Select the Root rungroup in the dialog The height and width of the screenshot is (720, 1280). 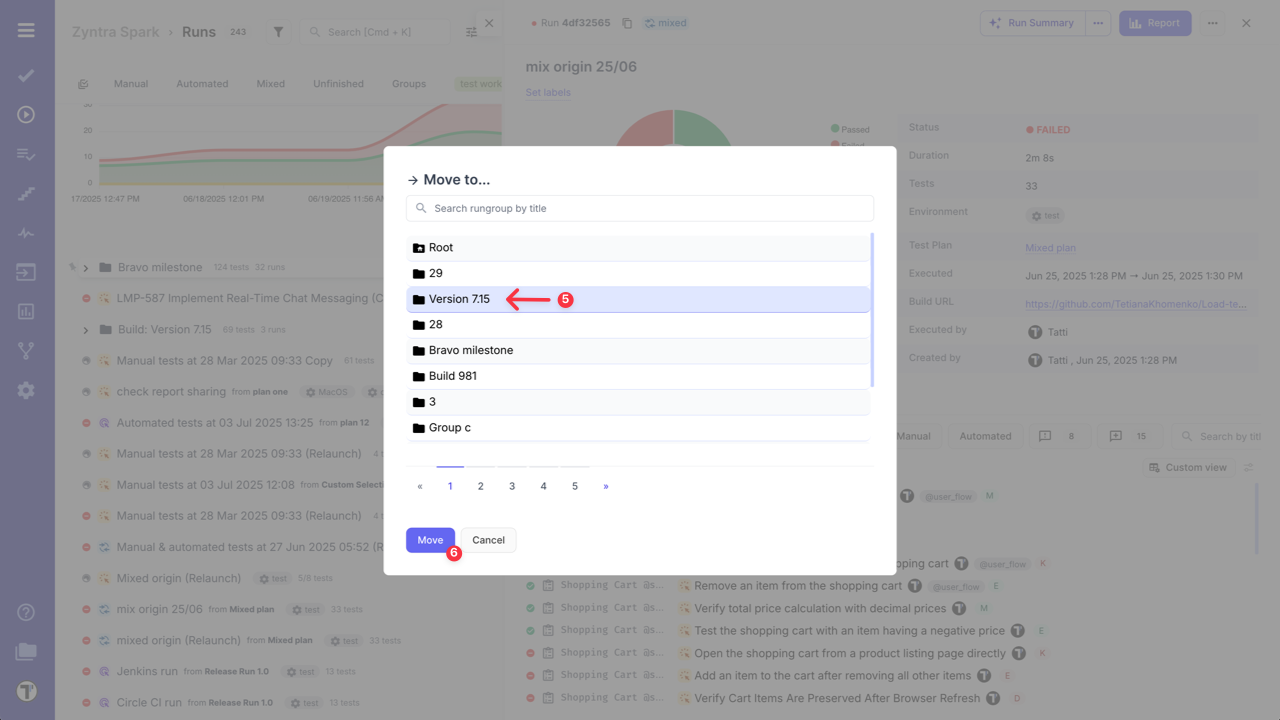point(439,247)
